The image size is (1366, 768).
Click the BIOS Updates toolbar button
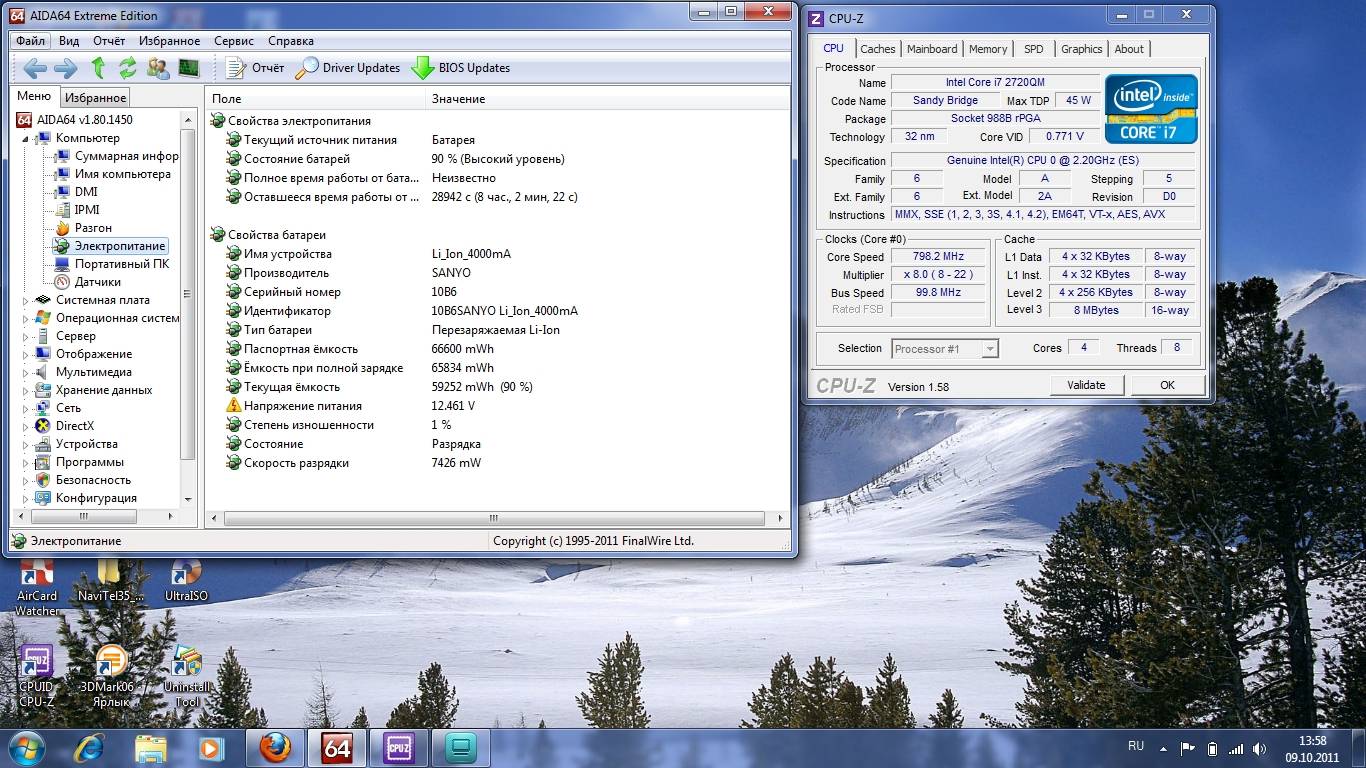coord(461,68)
